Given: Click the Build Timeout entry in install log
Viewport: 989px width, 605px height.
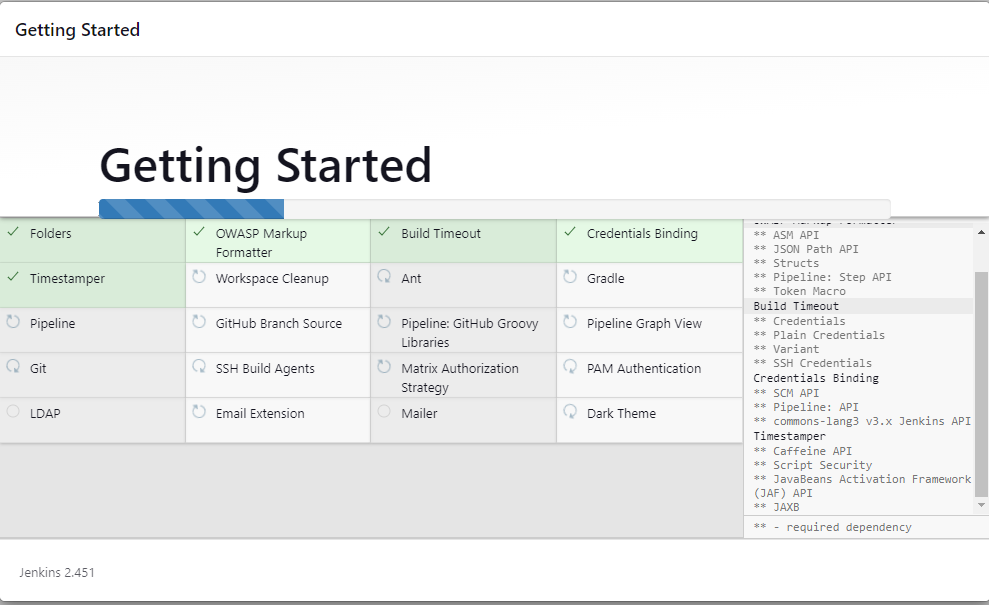Looking at the screenshot, I should coord(796,306).
